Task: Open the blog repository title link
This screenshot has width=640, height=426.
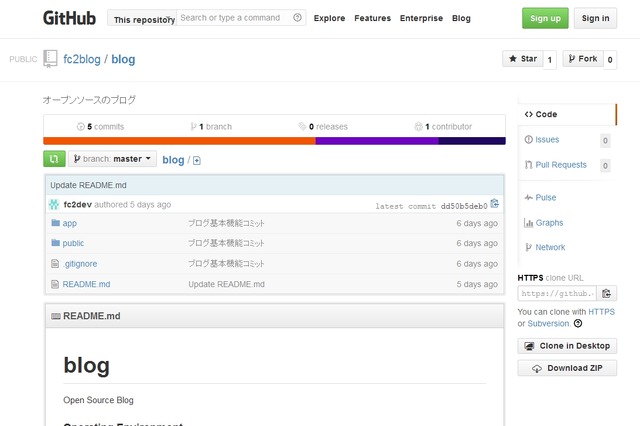Action: [123, 59]
